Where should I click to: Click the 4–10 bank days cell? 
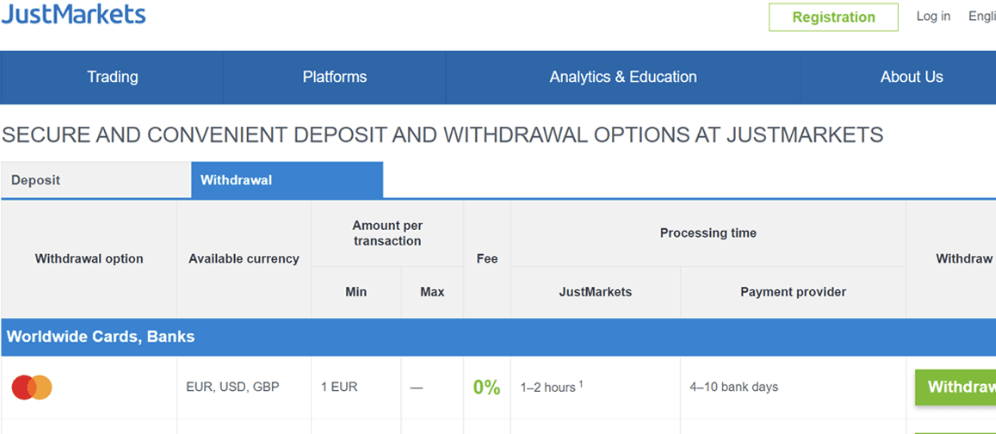tap(734, 387)
